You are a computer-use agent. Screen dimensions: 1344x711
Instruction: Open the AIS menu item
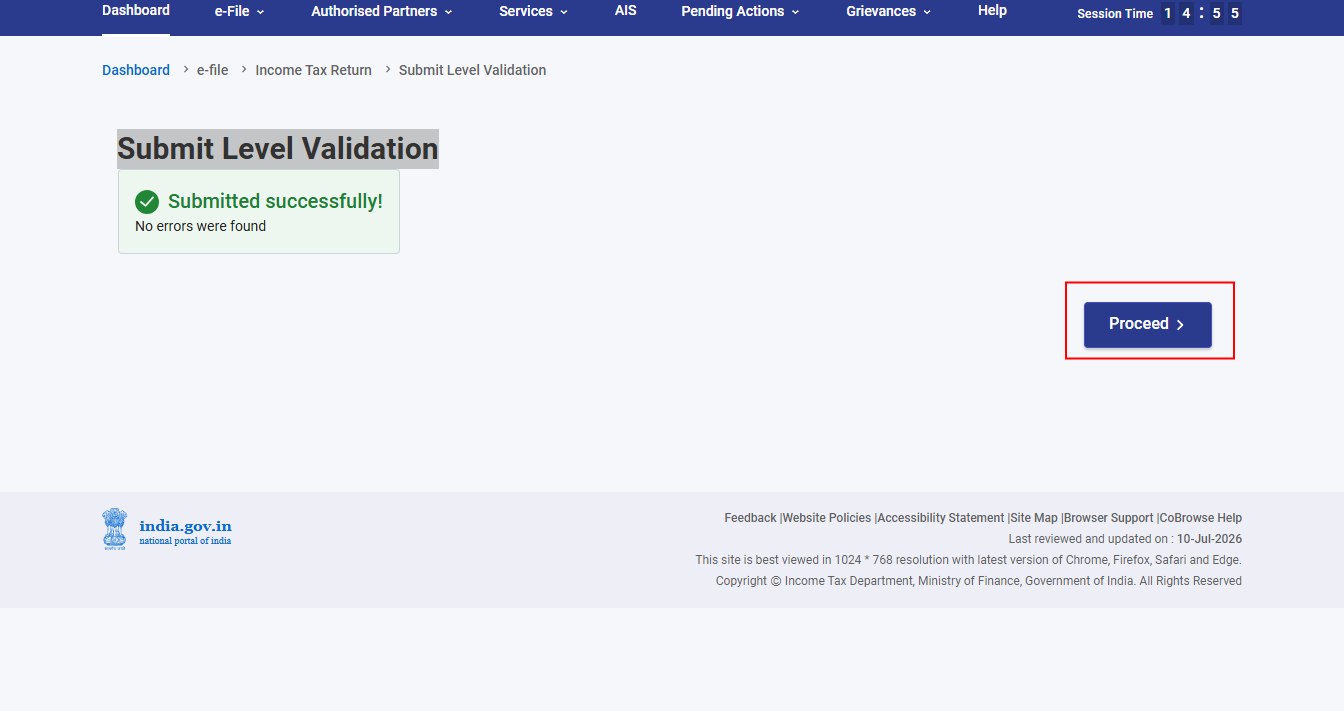tap(626, 11)
